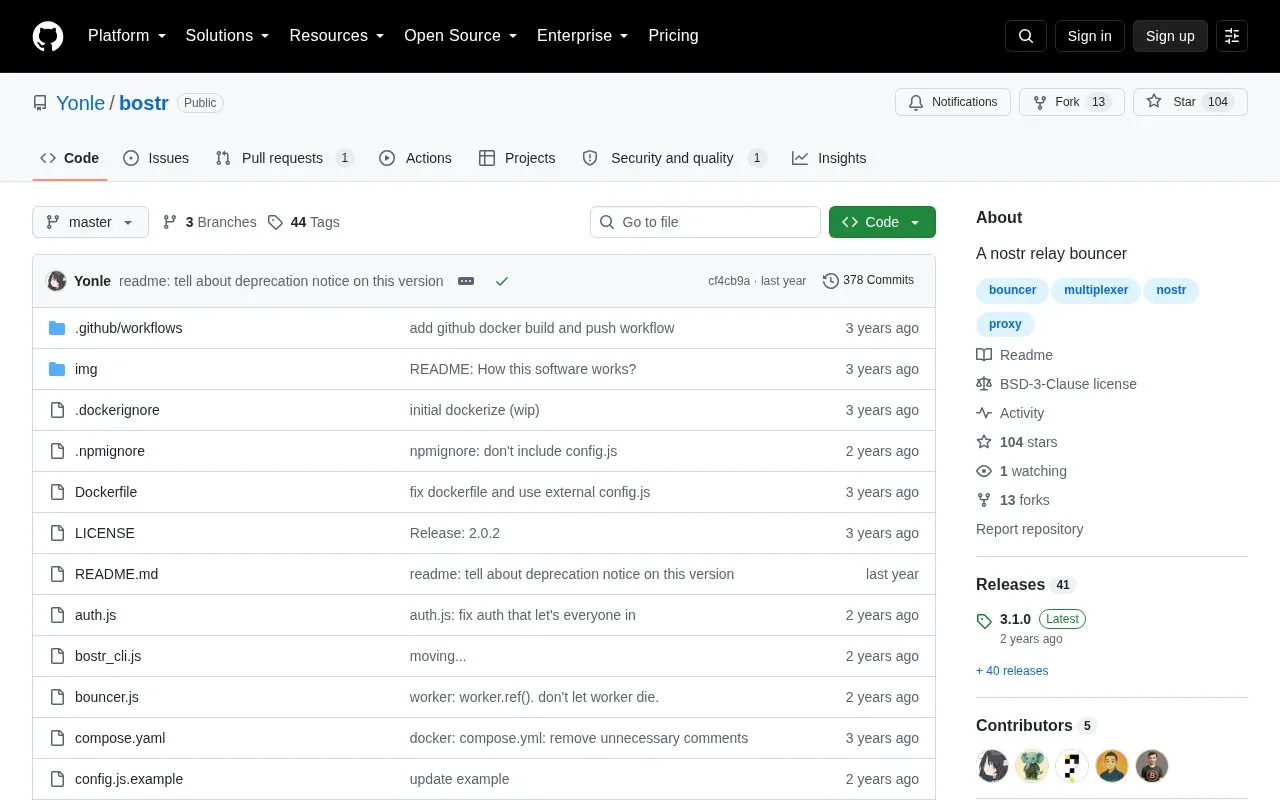Expand the Open Source dropdown

(461, 36)
